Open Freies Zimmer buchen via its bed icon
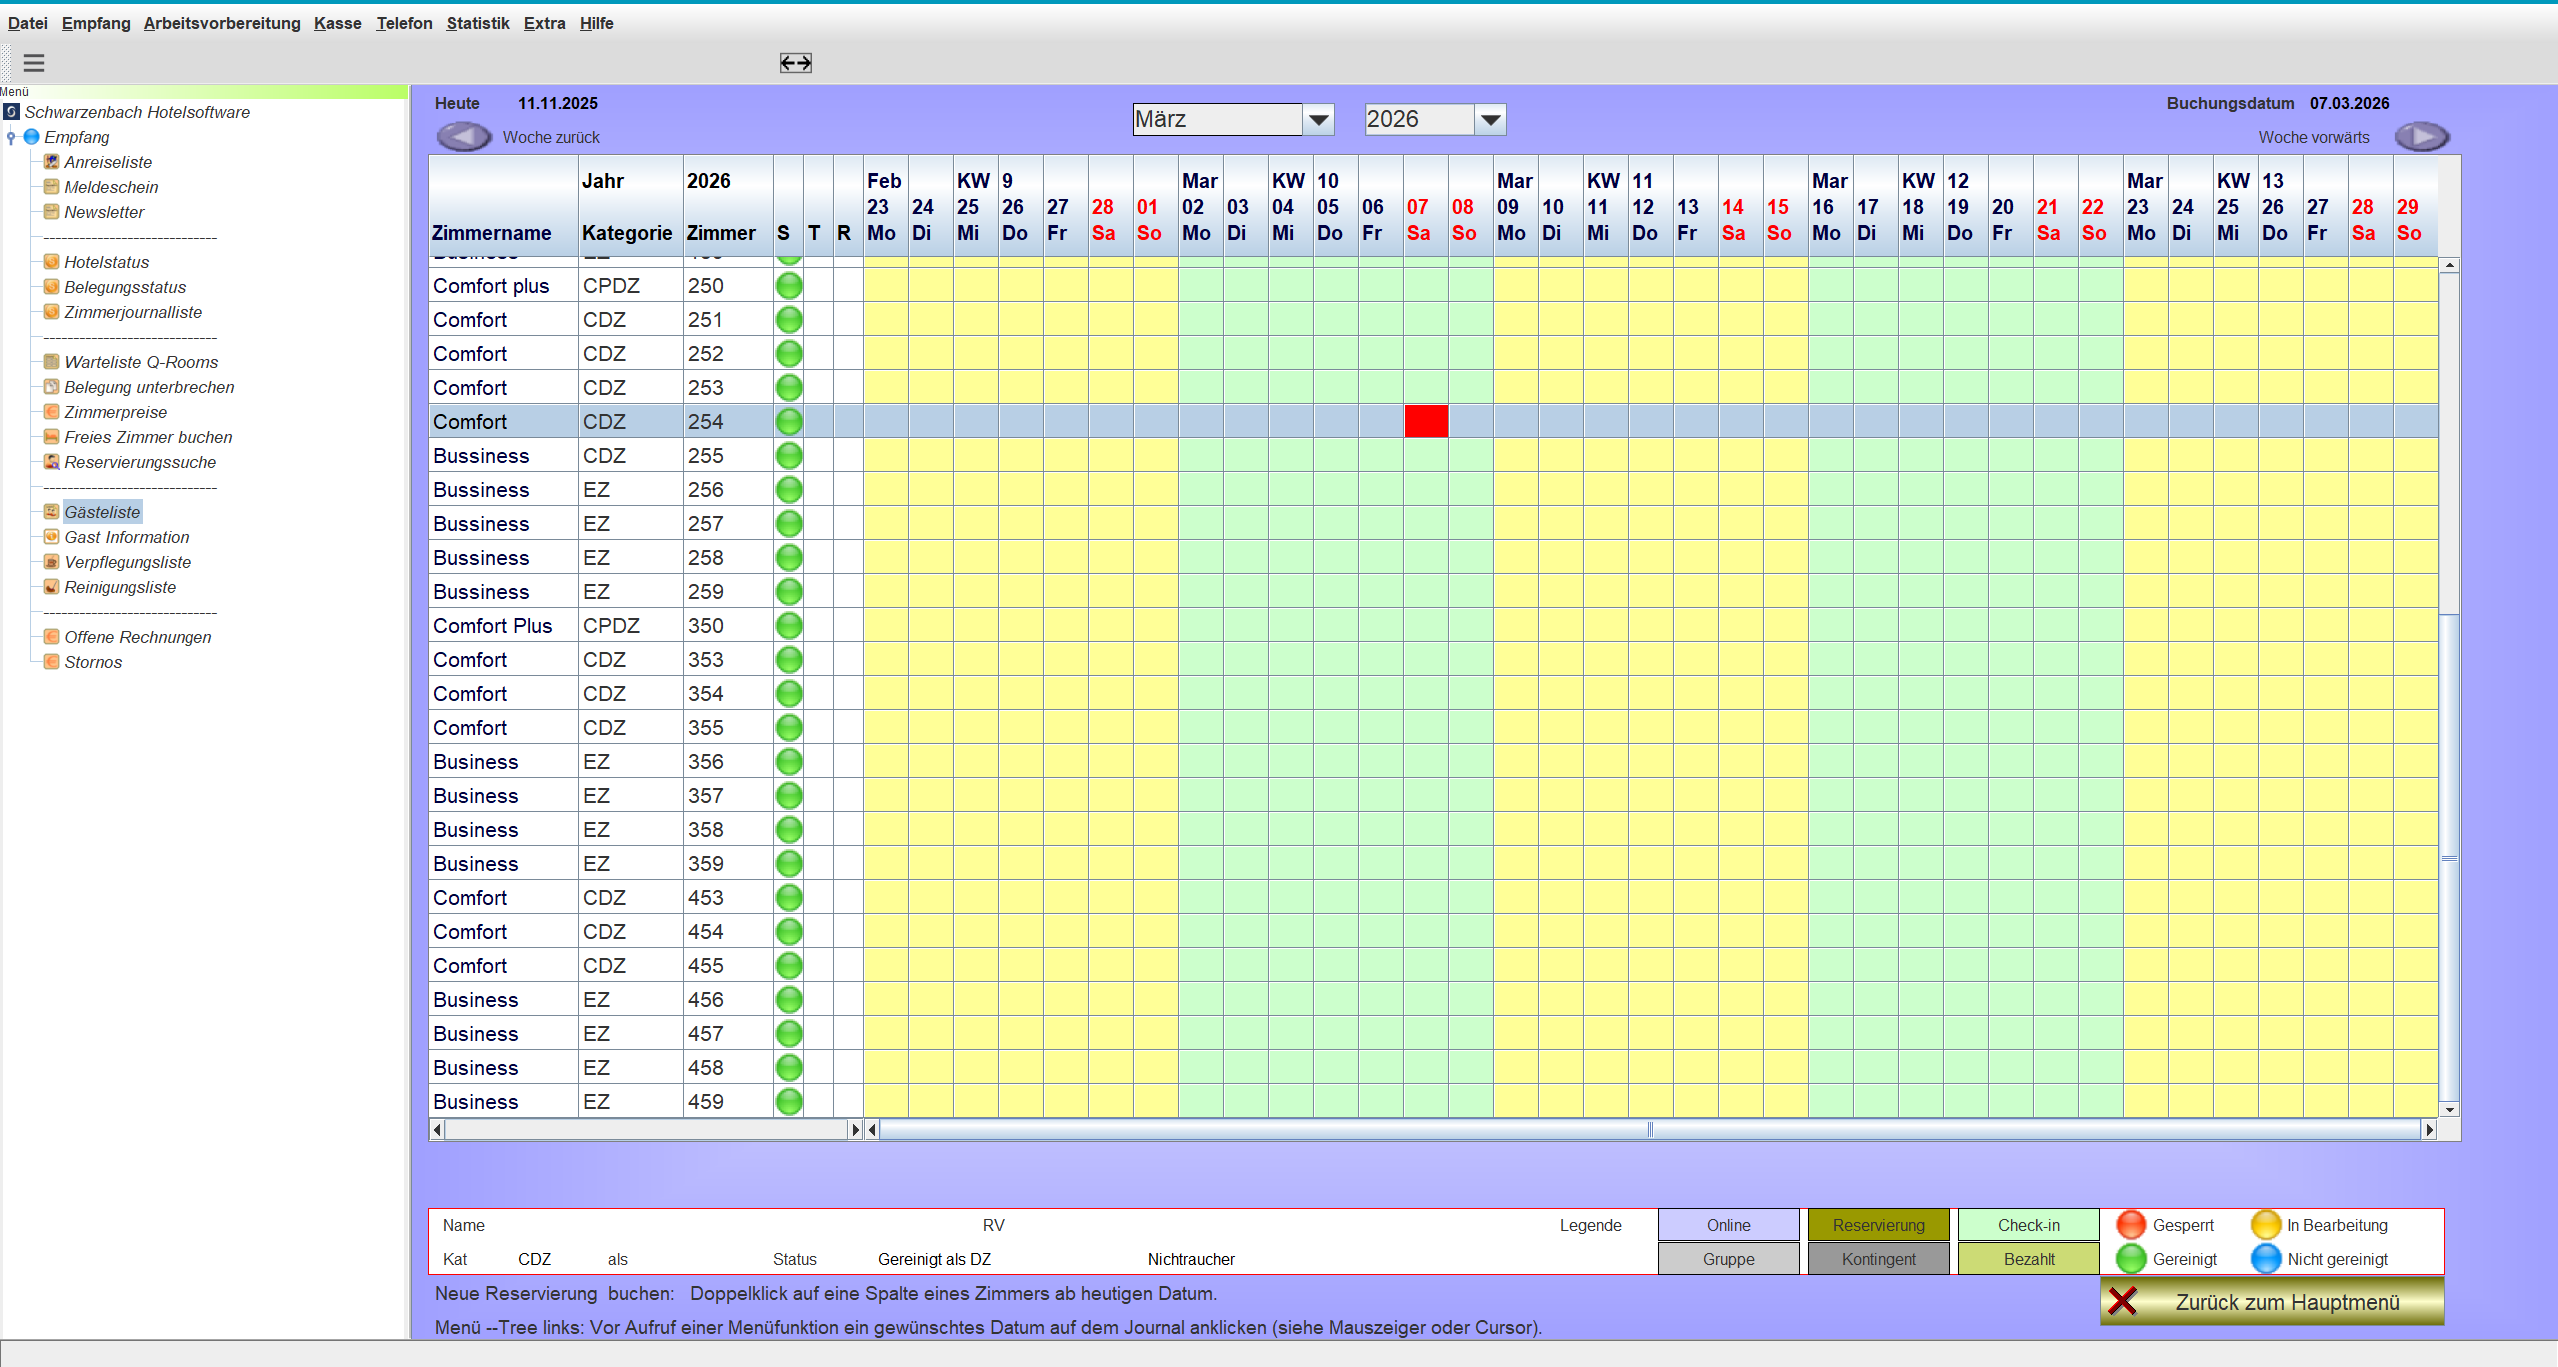 (x=50, y=437)
